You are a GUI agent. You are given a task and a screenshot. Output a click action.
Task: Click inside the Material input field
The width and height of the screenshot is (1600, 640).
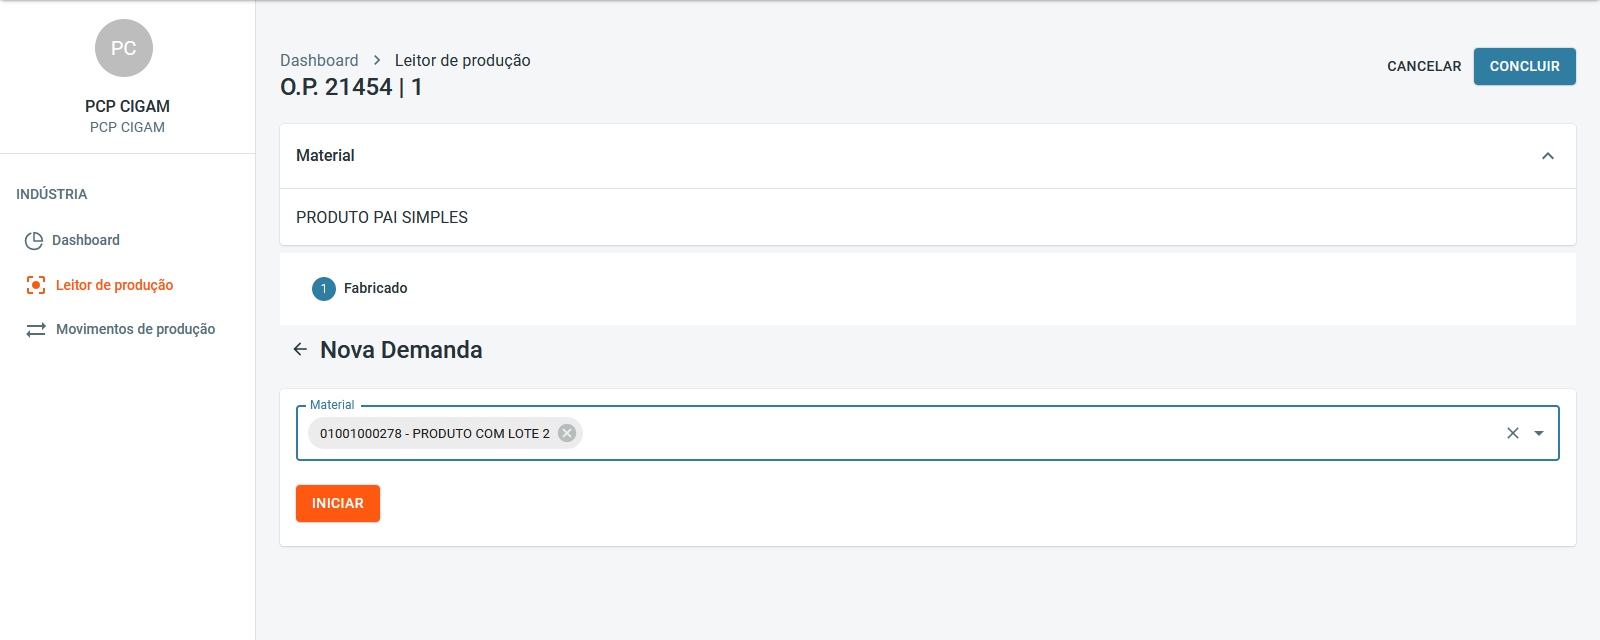[x=1000, y=433]
